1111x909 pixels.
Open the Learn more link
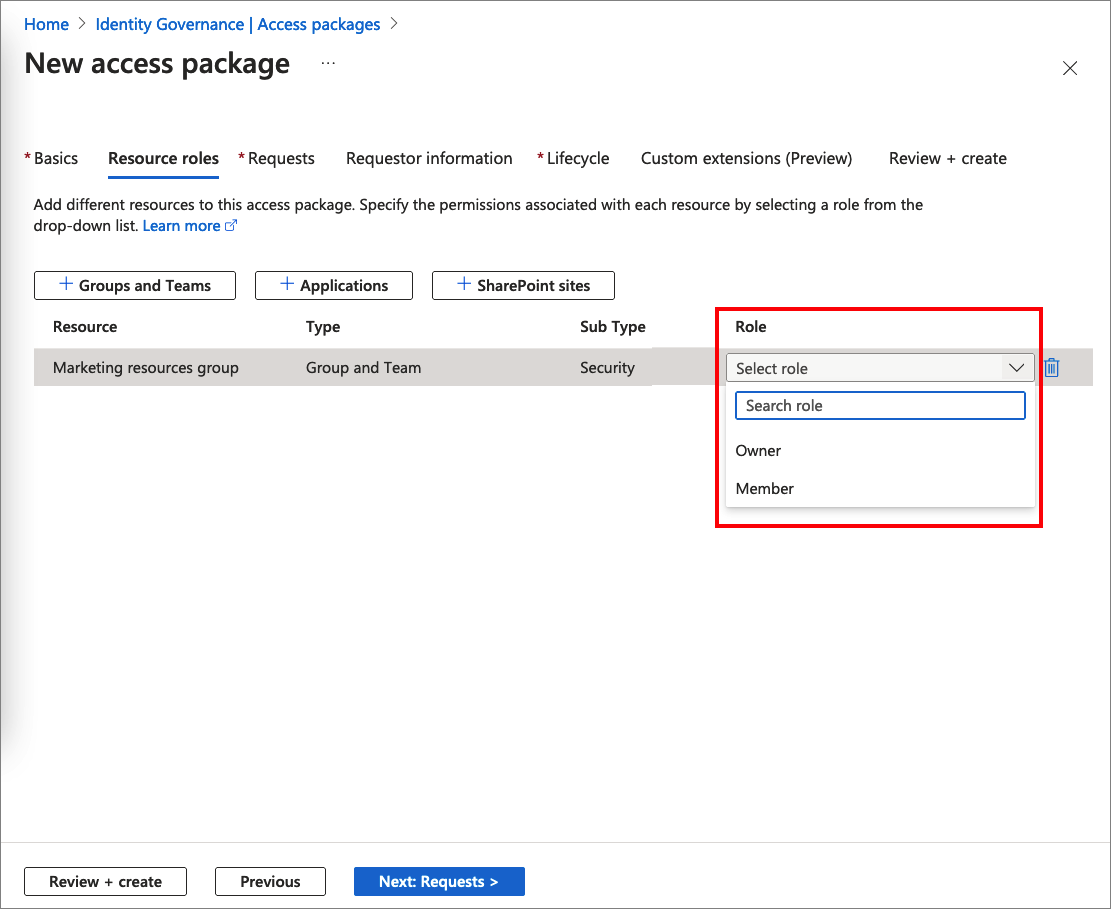click(182, 226)
